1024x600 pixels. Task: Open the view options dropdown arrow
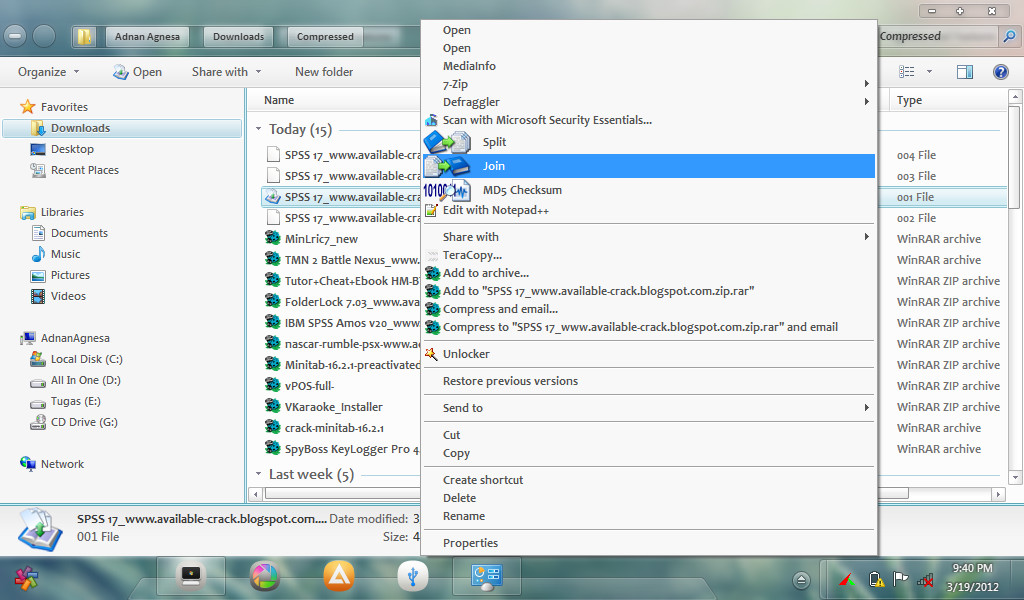point(929,72)
